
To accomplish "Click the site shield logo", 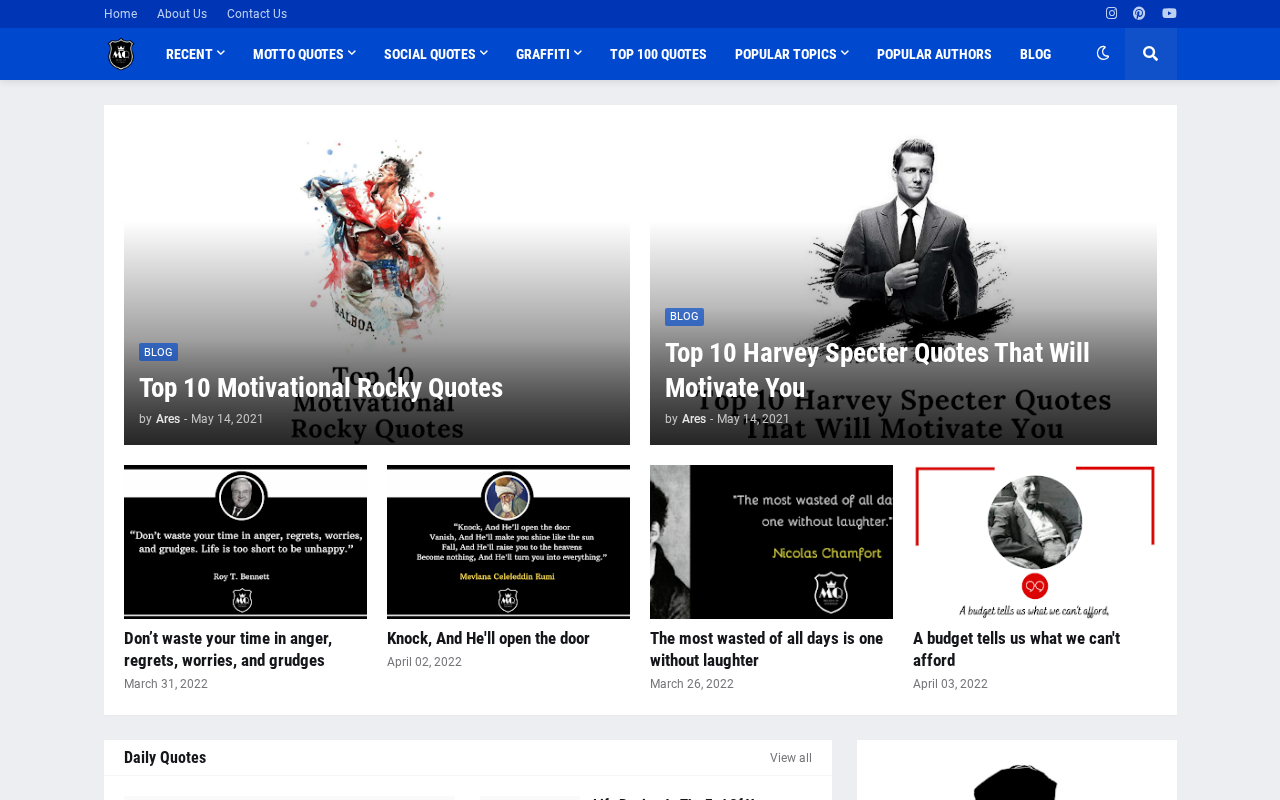I will click(121, 54).
